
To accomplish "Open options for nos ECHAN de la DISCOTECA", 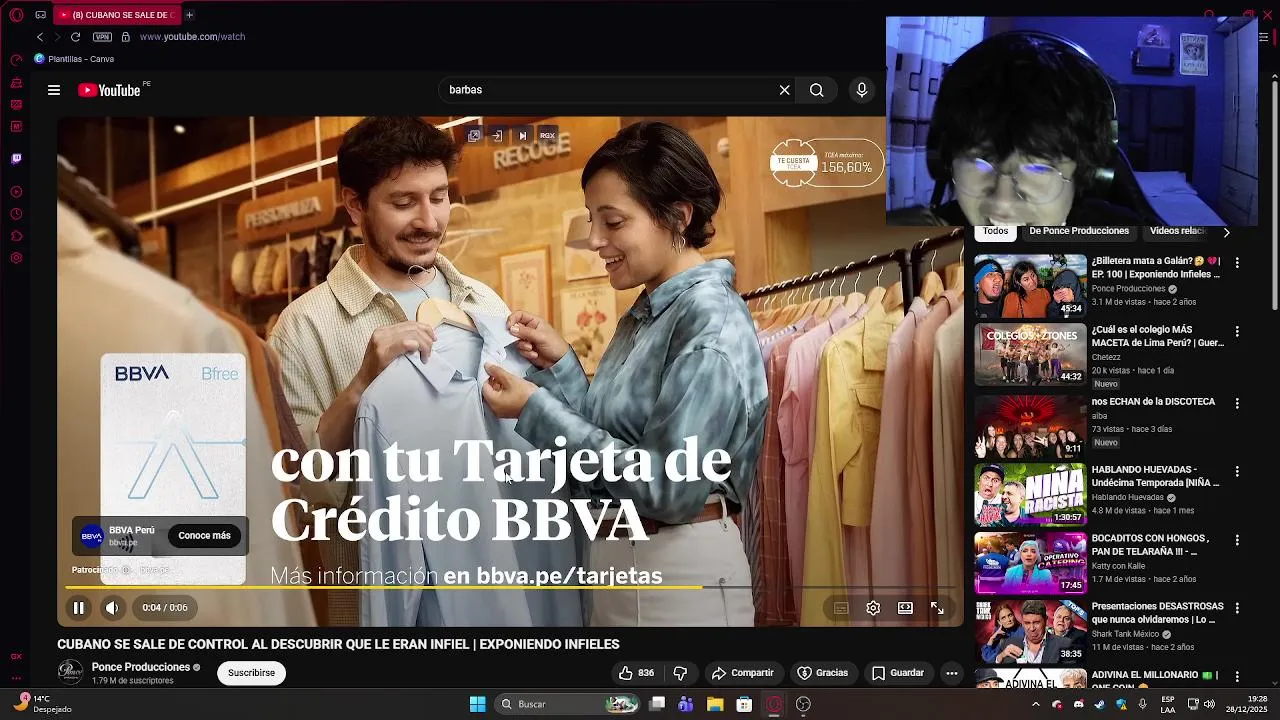I will click(1237, 404).
